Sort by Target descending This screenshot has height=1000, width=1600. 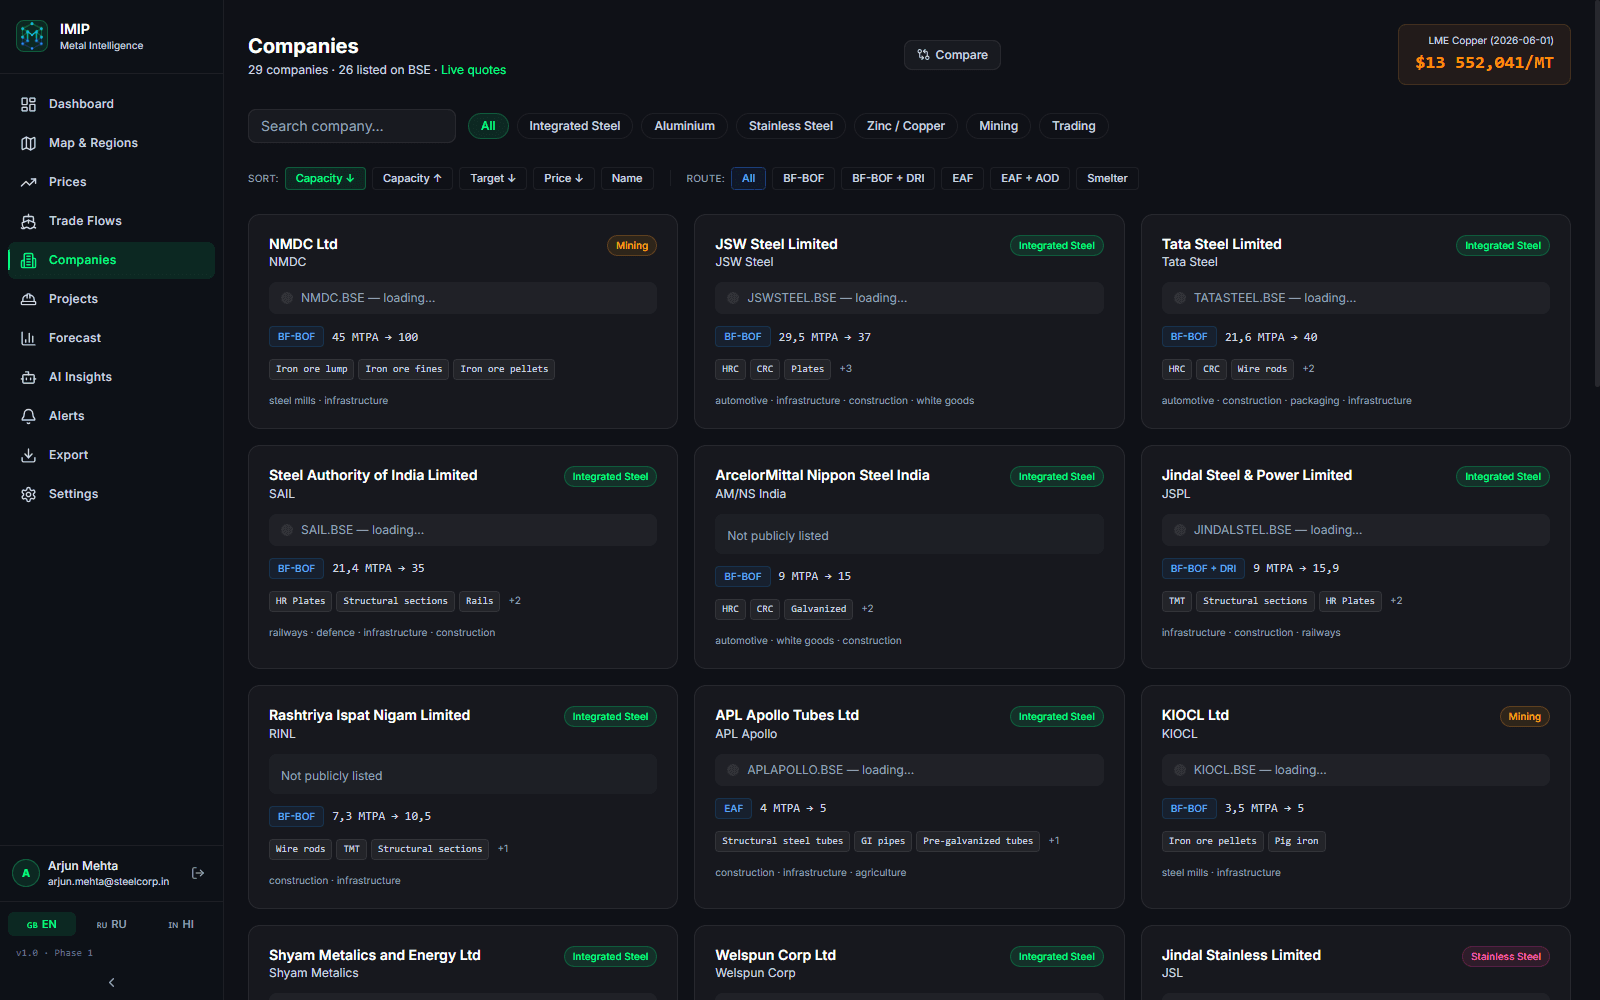[493, 178]
